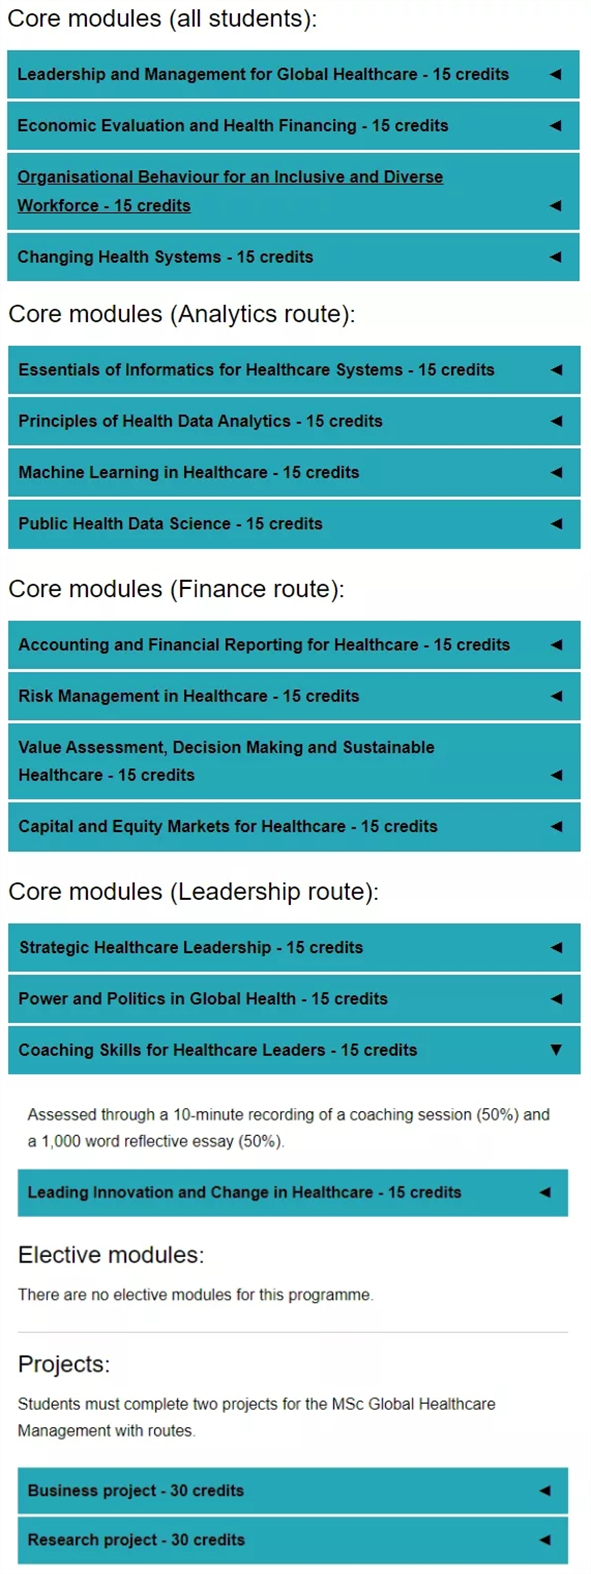This screenshot has width=591, height=1574.
Task: Expand Power and Politics in Global Health
Action: [294, 999]
